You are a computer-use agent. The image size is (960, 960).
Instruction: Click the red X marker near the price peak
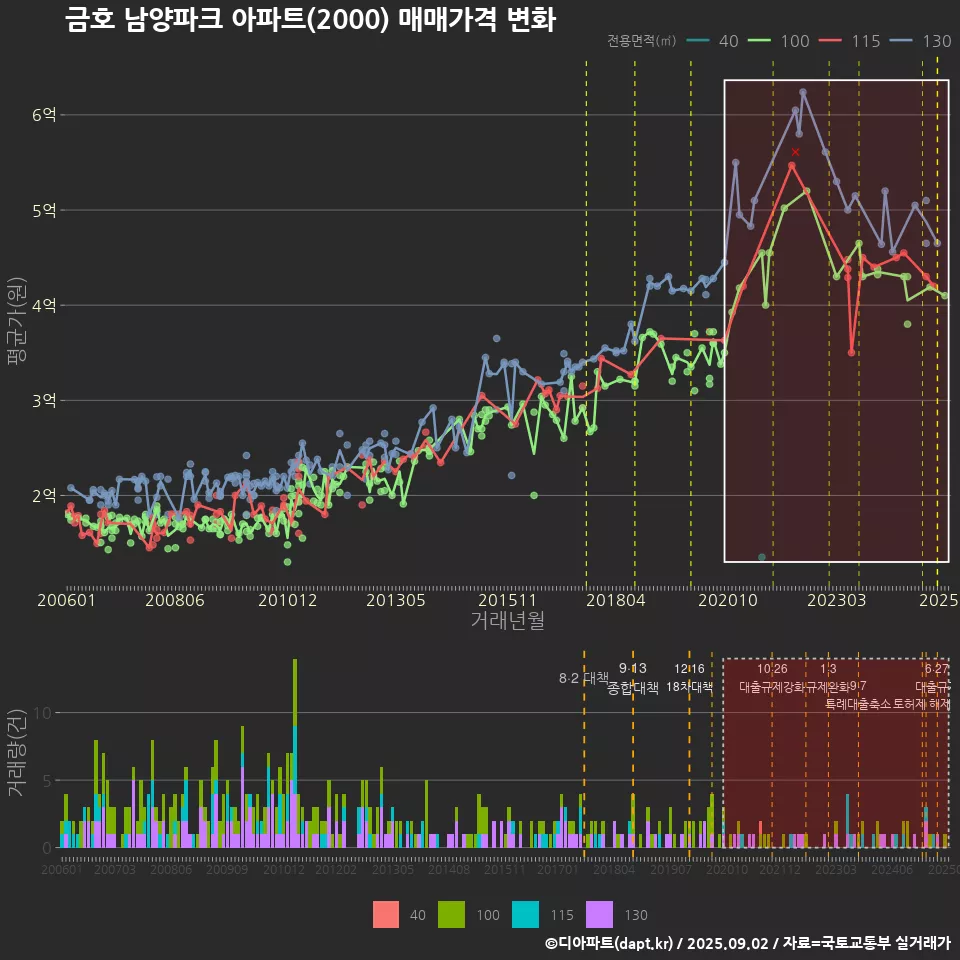click(x=795, y=152)
